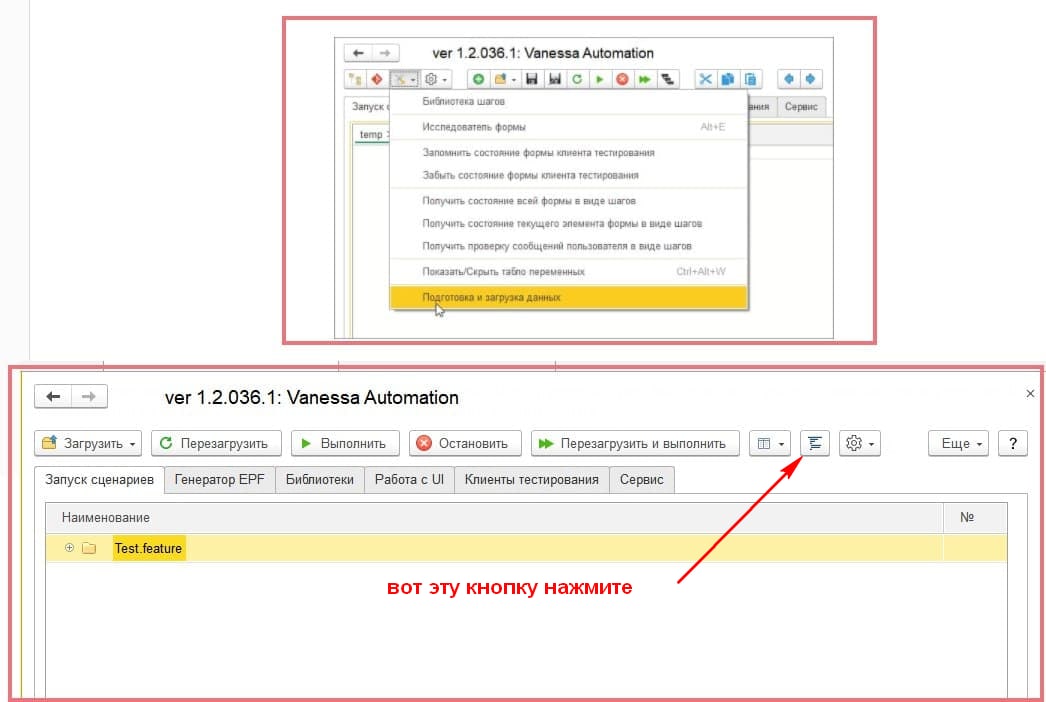The image size is (1046, 702).
Task: Select Подготовка и загрузка данных
Action: point(568,297)
